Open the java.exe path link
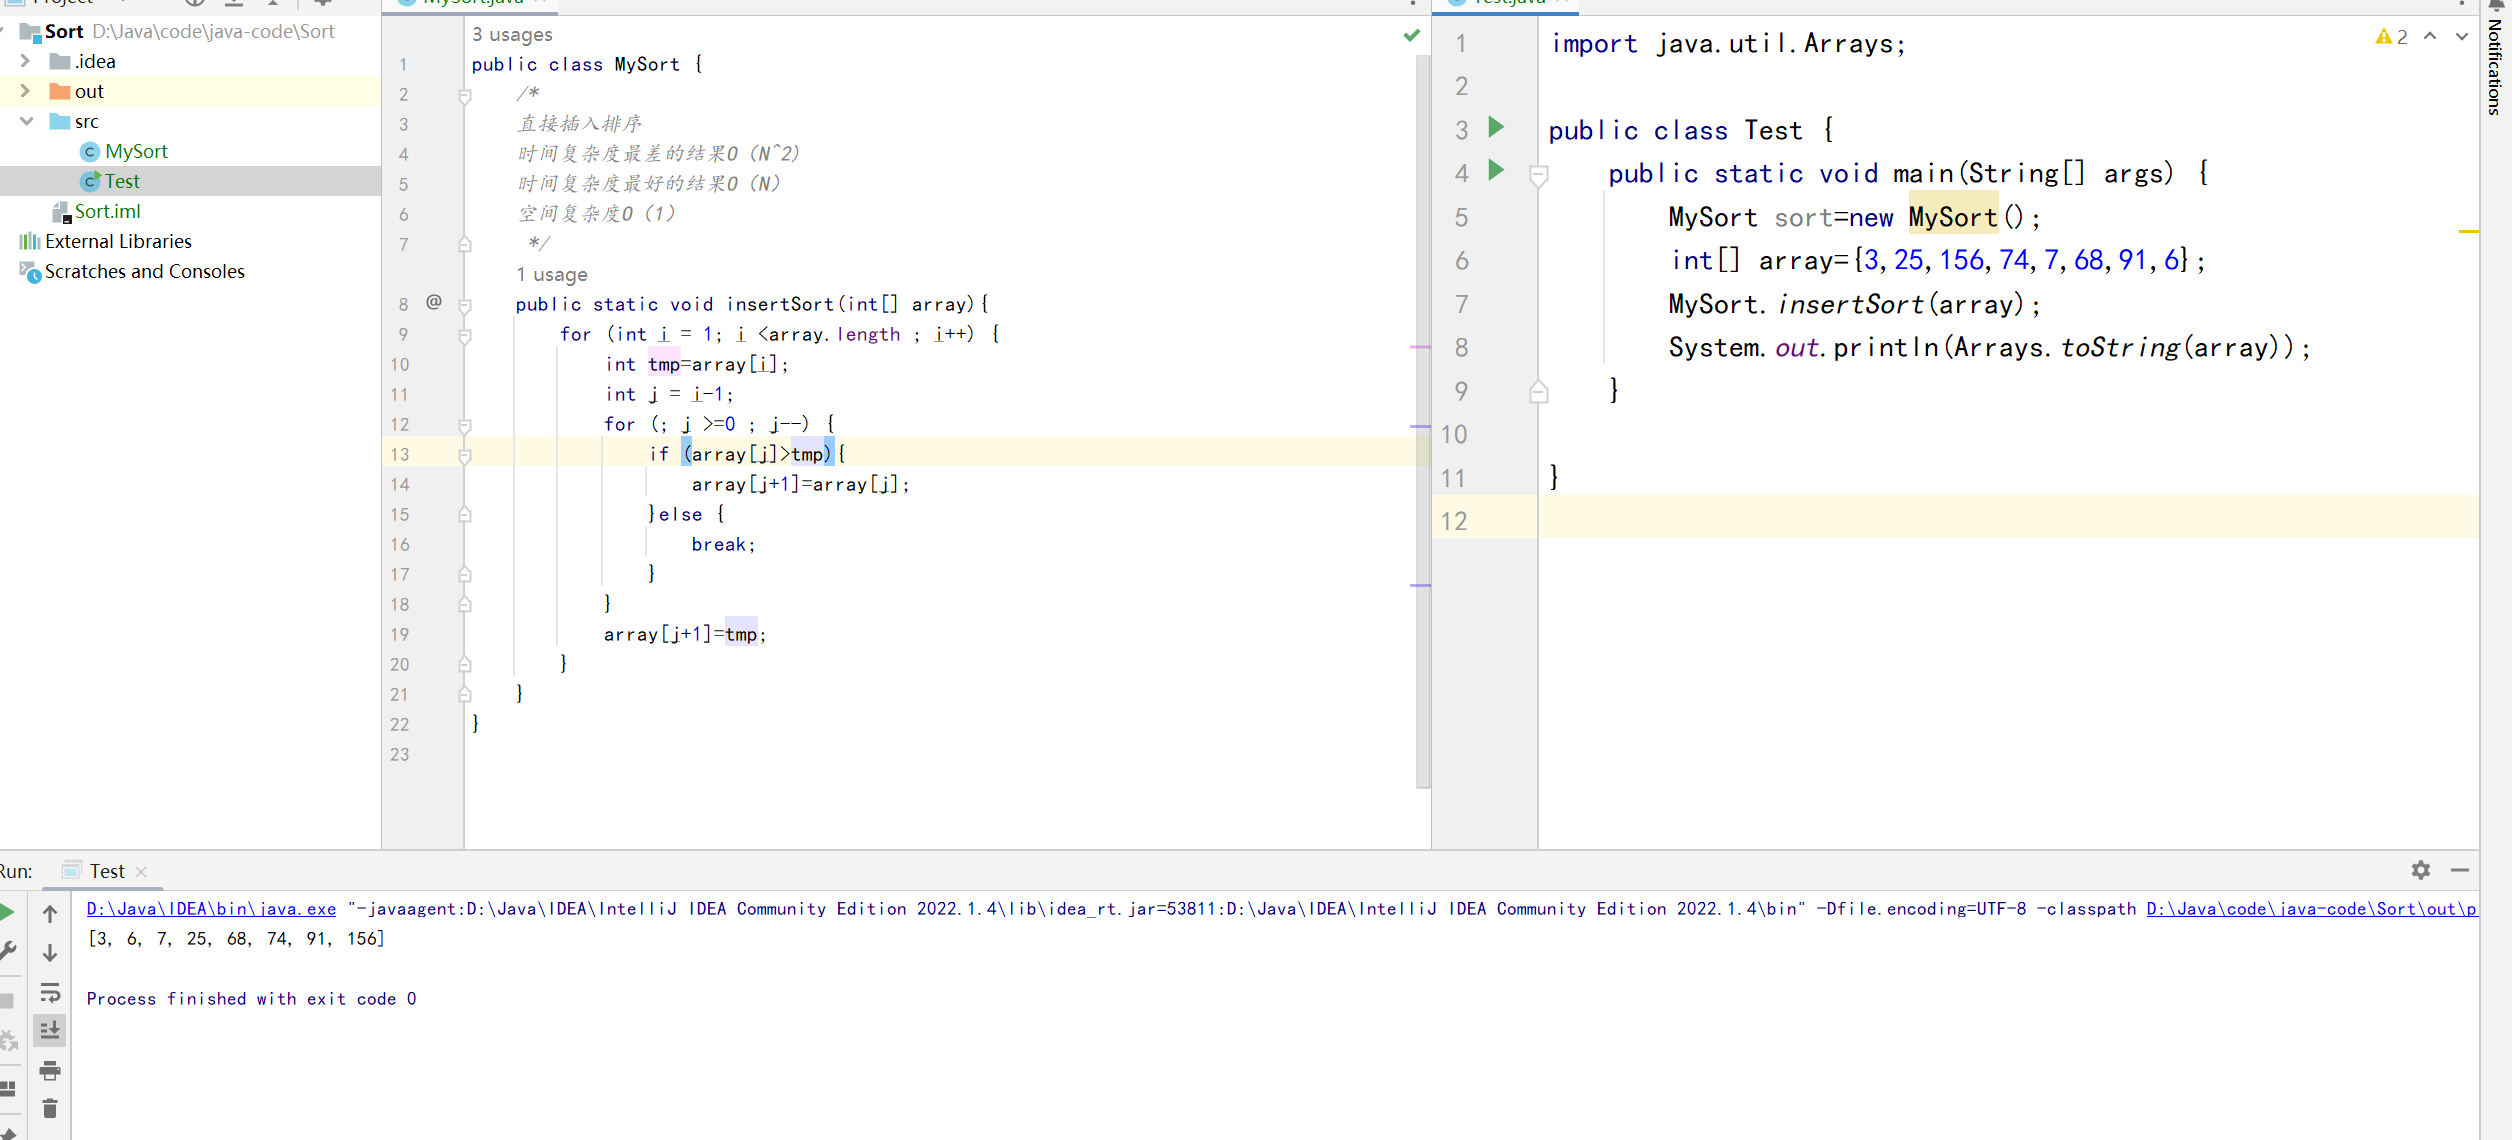Viewport: 2512px width, 1140px height. (x=211, y=909)
